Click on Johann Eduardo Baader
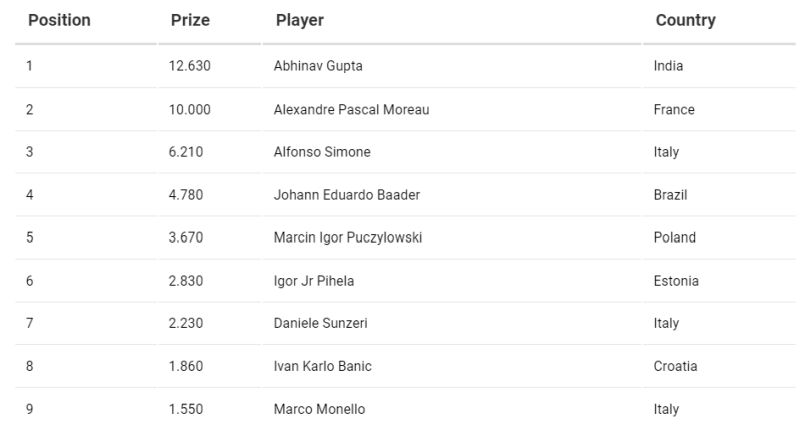Screen dimensions: 800x430 click(346, 195)
